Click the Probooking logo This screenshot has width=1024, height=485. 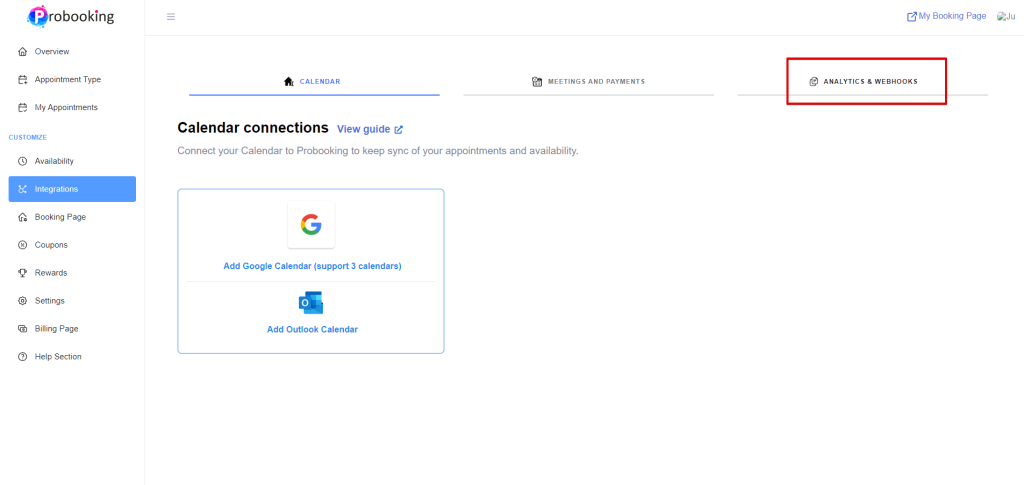point(71,16)
